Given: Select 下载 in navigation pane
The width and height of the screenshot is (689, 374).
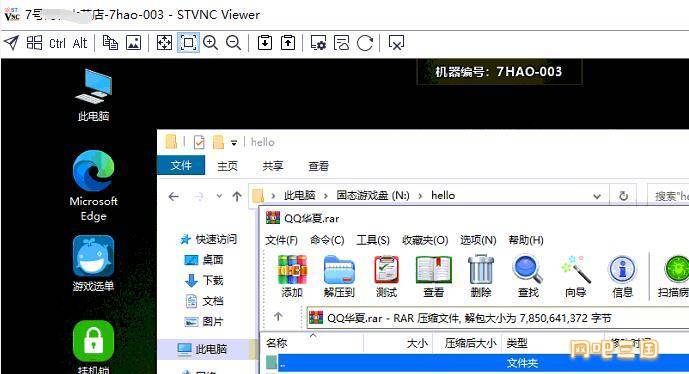Looking at the screenshot, I should [x=204, y=280].
